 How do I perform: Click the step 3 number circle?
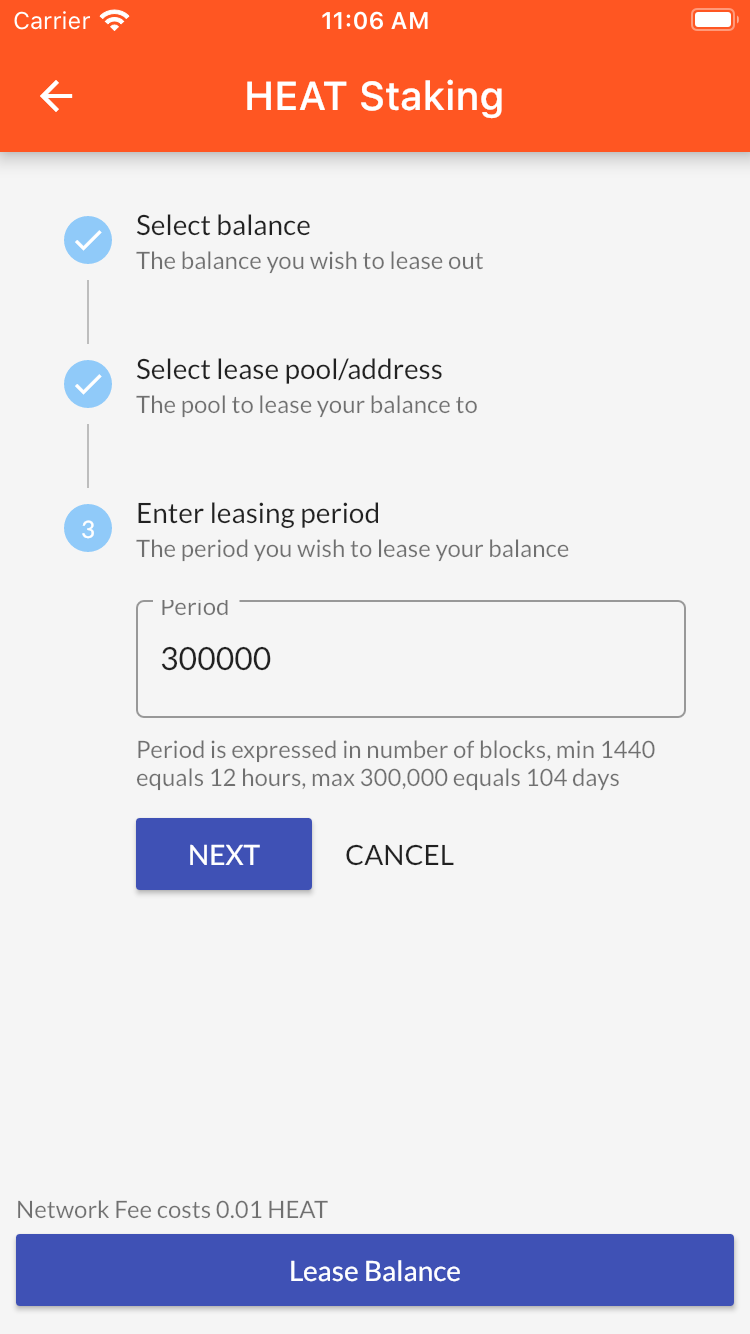point(88,528)
